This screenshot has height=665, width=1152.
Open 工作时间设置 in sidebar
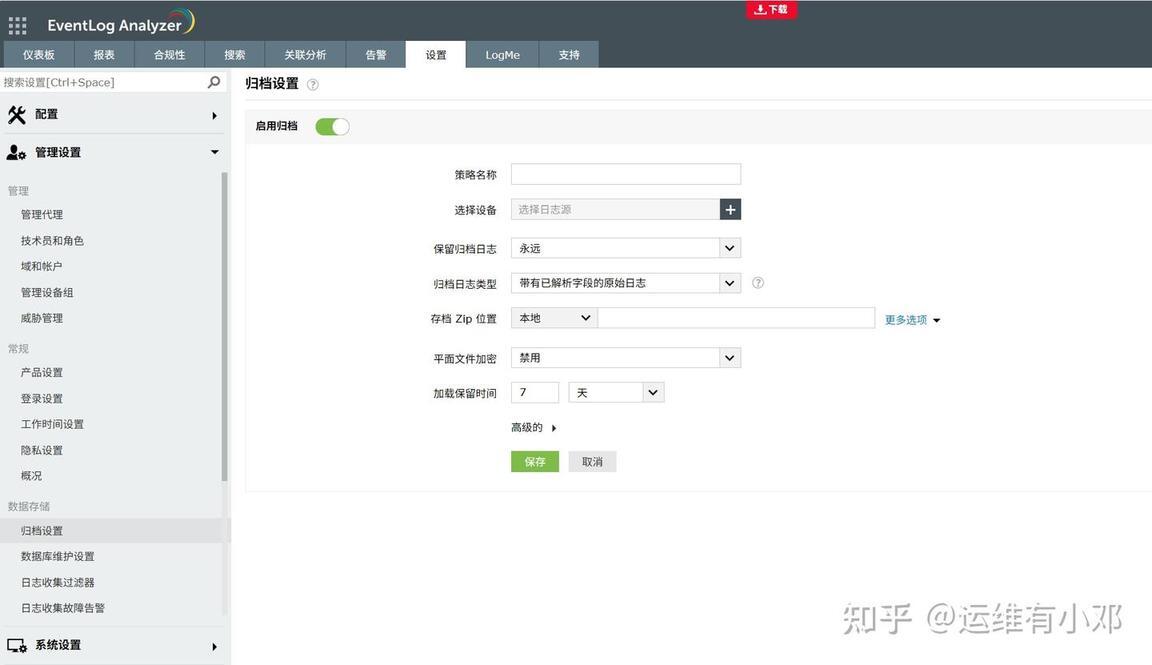52,424
